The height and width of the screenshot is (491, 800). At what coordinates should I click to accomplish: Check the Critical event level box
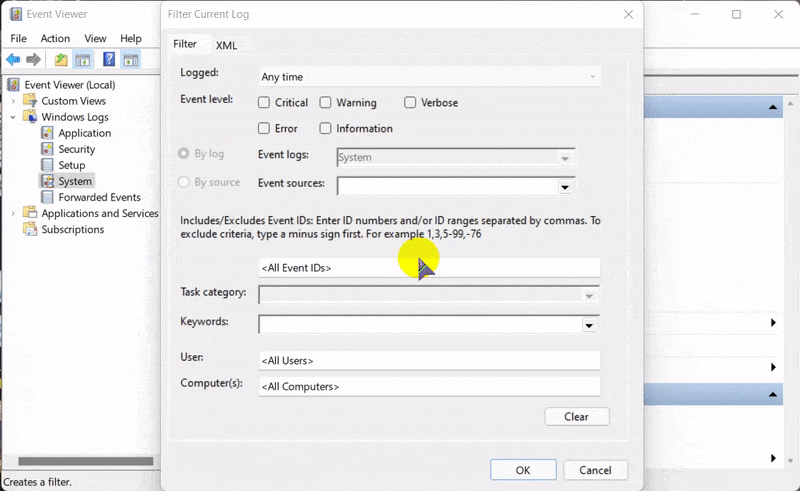[264, 103]
